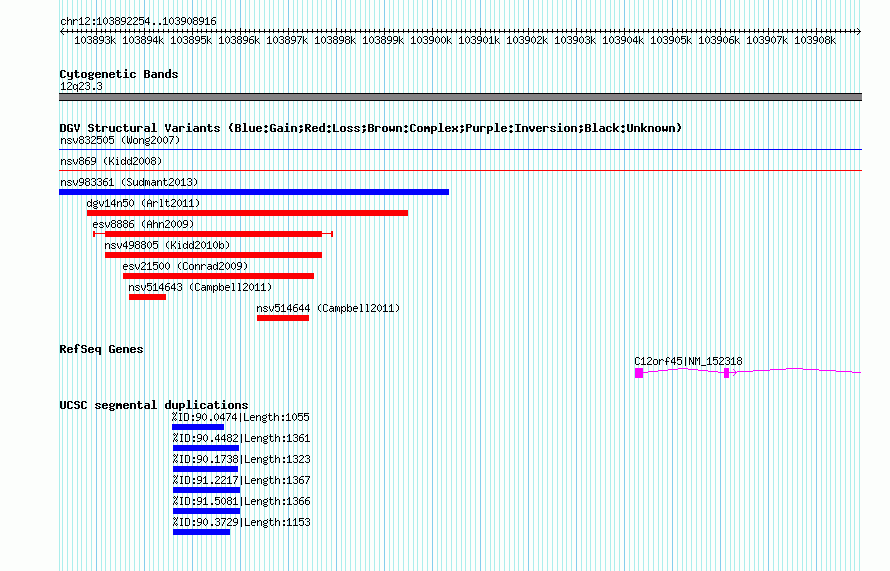Select the blue nsv983361 gain bar
The width and height of the screenshot is (890, 571).
[254, 192]
